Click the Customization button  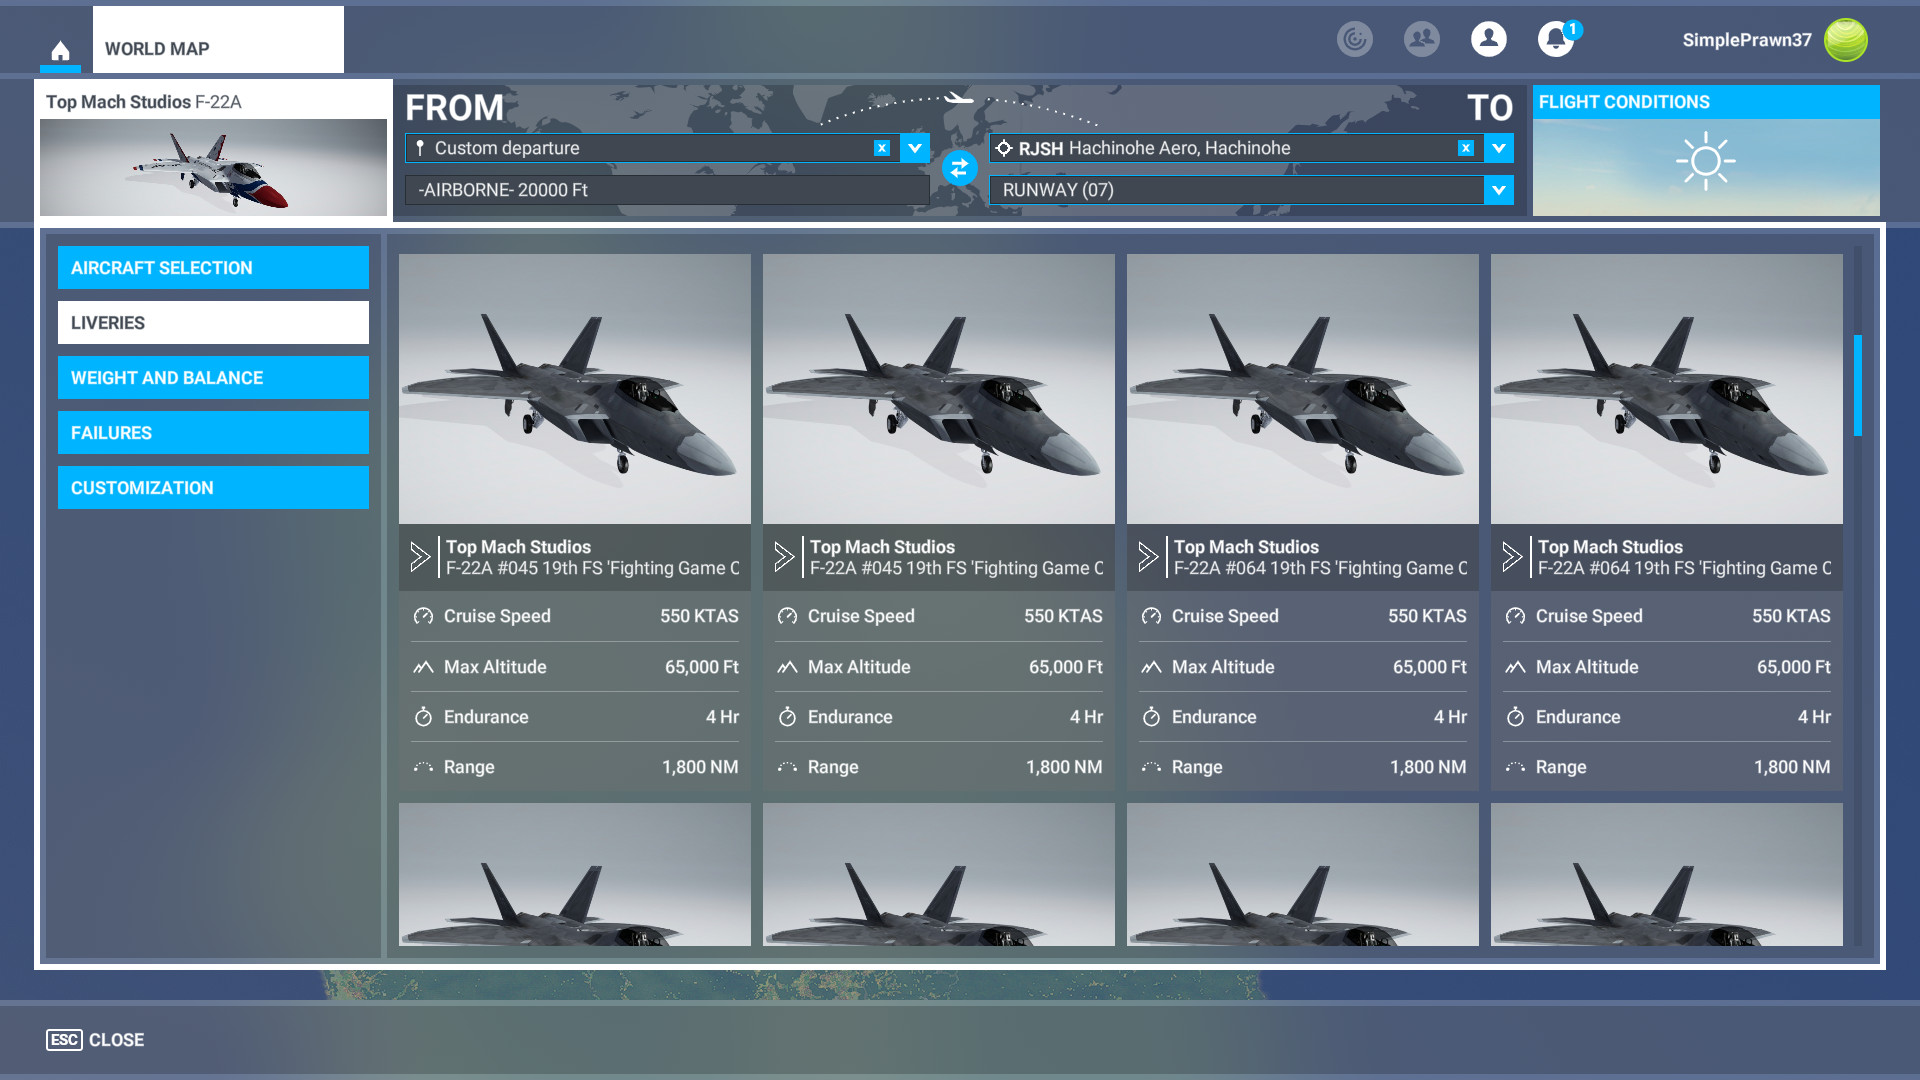[x=213, y=488]
